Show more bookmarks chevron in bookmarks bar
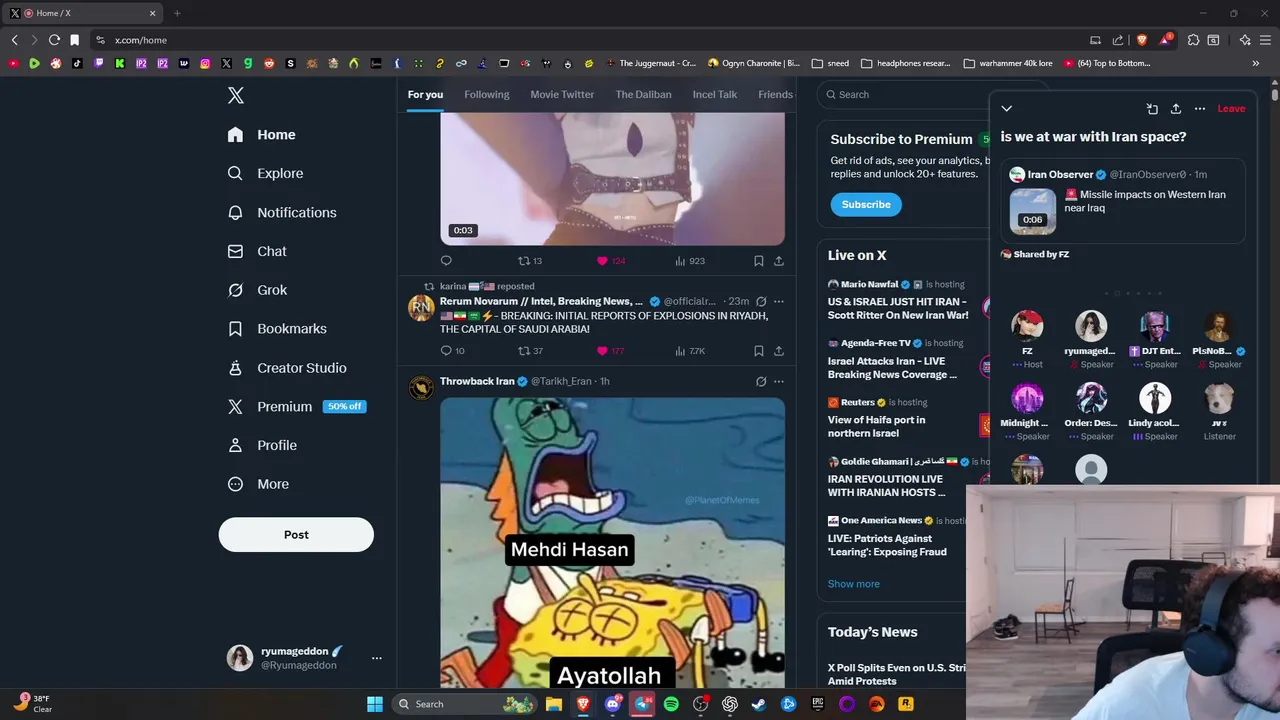Viewport: 1280px width, 720px height. (1256, 63)
